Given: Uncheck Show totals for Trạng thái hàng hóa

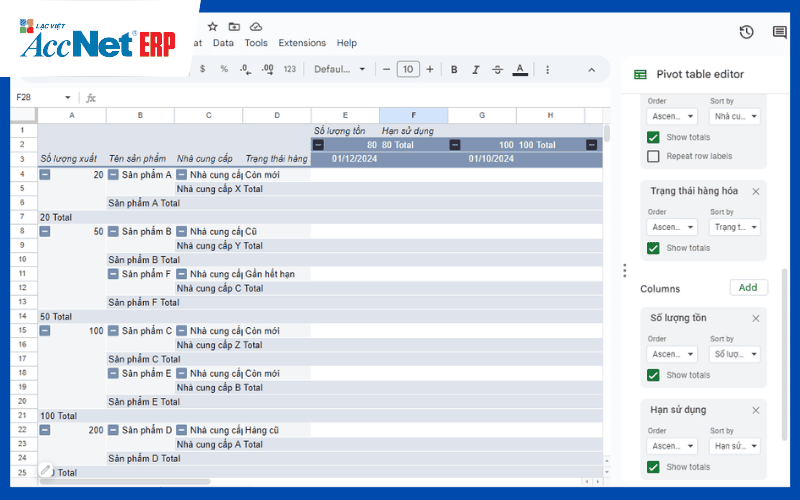Looking at the screenshot, I should 653,248.
